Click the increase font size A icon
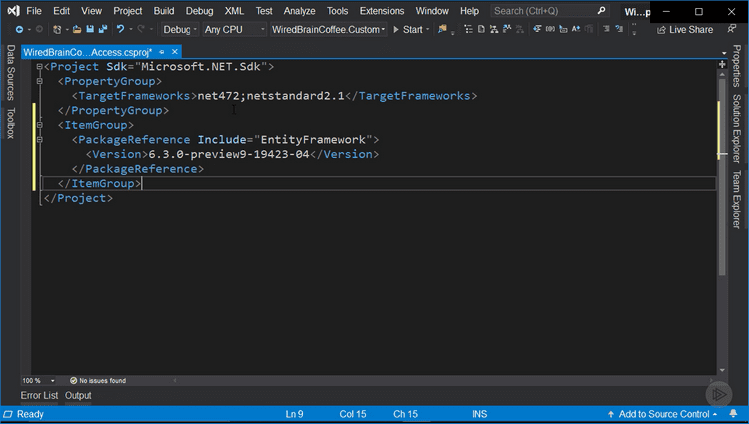Viewport: 749px width, 424px height. [x=576, y=29]
